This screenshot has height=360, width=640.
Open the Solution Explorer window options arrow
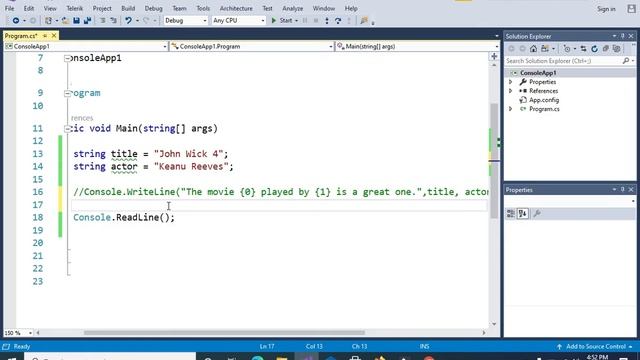[x=614, y=36]
